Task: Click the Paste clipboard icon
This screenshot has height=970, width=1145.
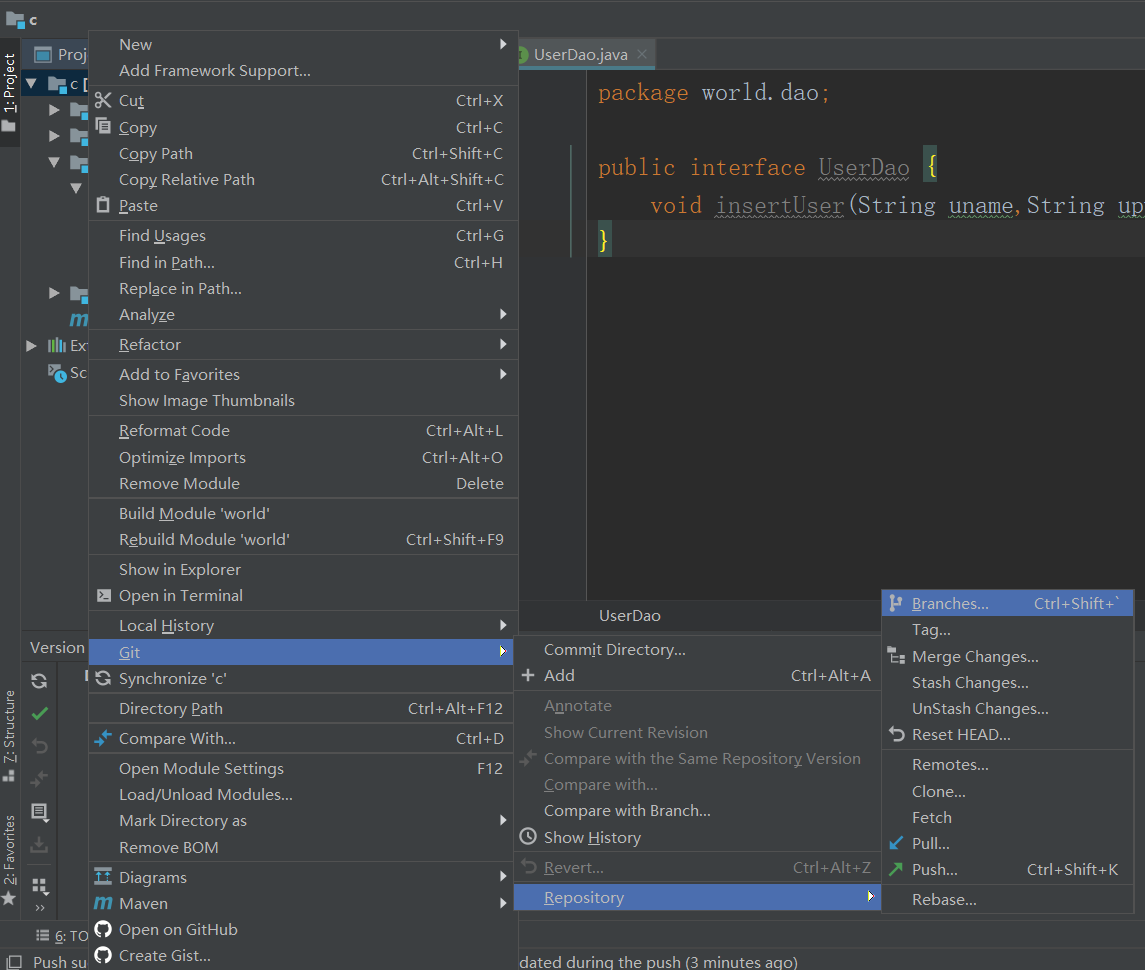Action: [x=104, y=205]
